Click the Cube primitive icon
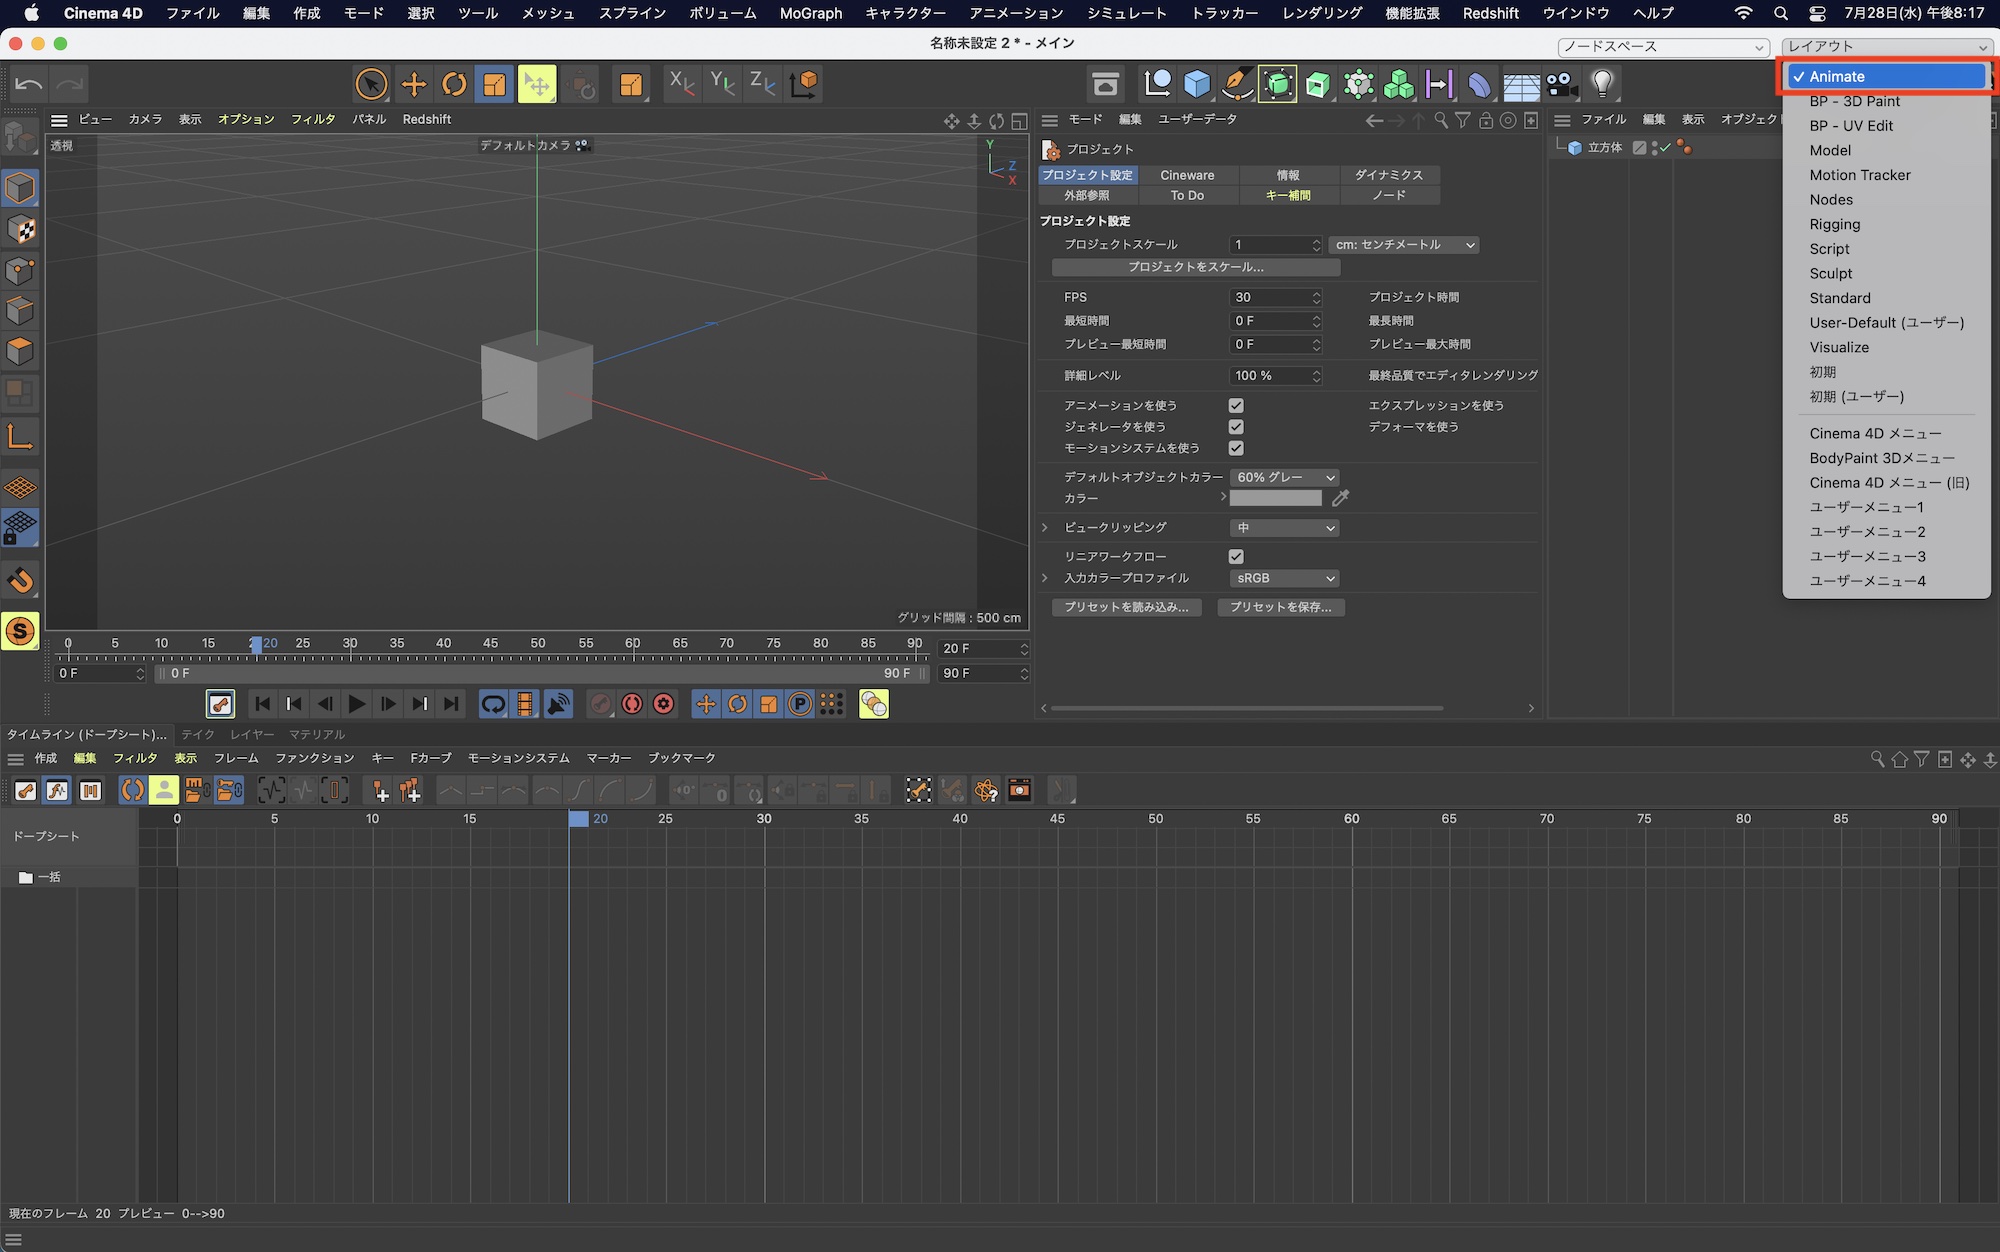This screenshot has width=2000, height=1252. point(1197,84)
